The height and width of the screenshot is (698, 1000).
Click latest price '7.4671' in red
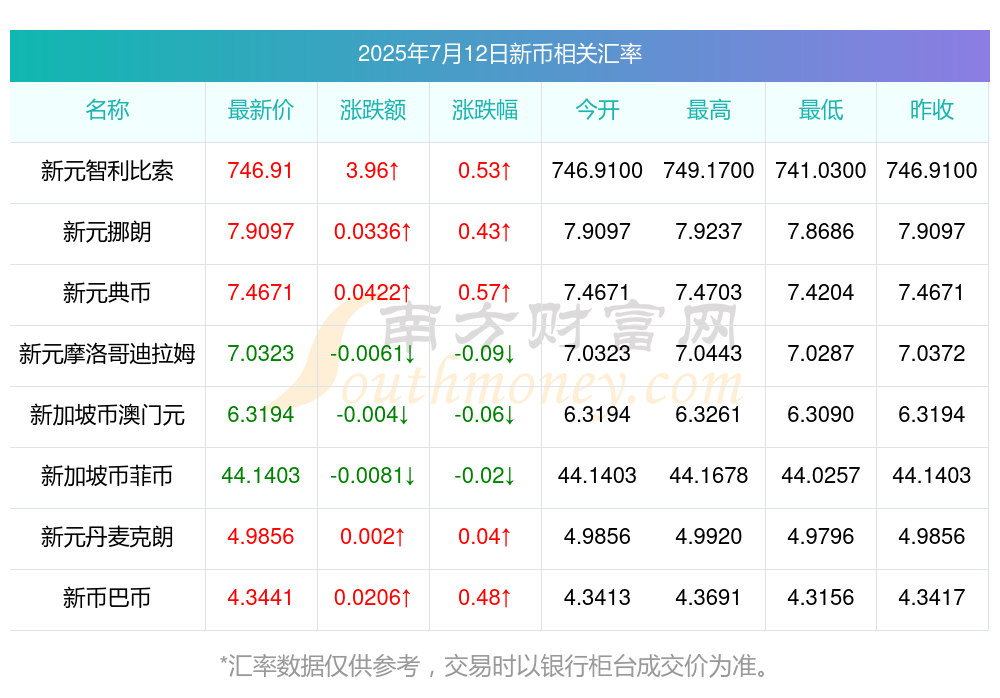(x=260, y=292)
